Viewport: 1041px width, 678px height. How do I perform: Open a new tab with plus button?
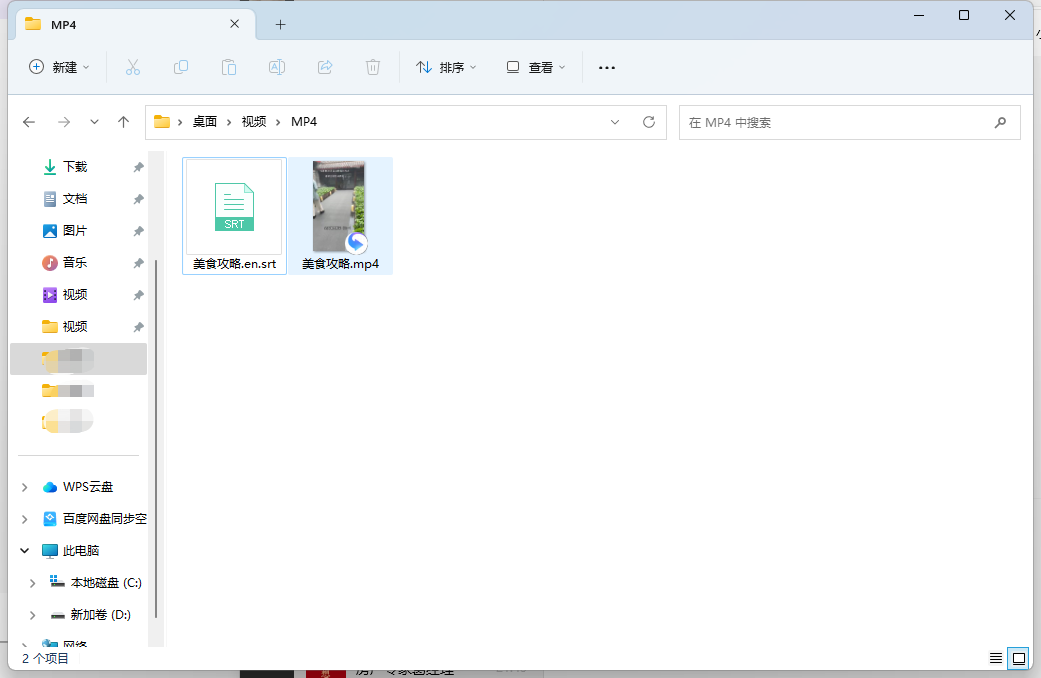click(280, 24)
